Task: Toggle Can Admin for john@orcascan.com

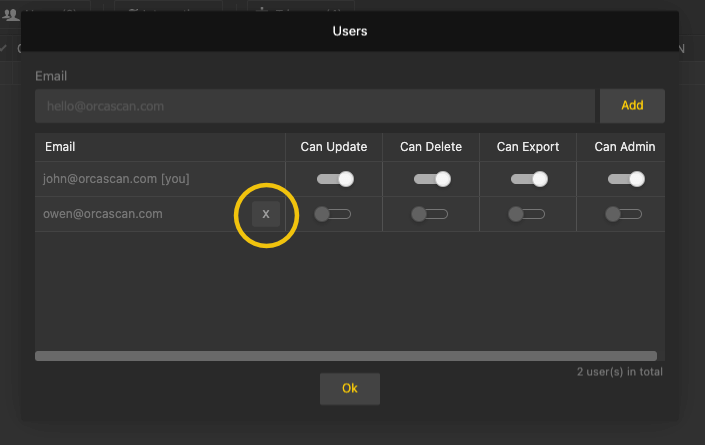Action: click(625, 179)
